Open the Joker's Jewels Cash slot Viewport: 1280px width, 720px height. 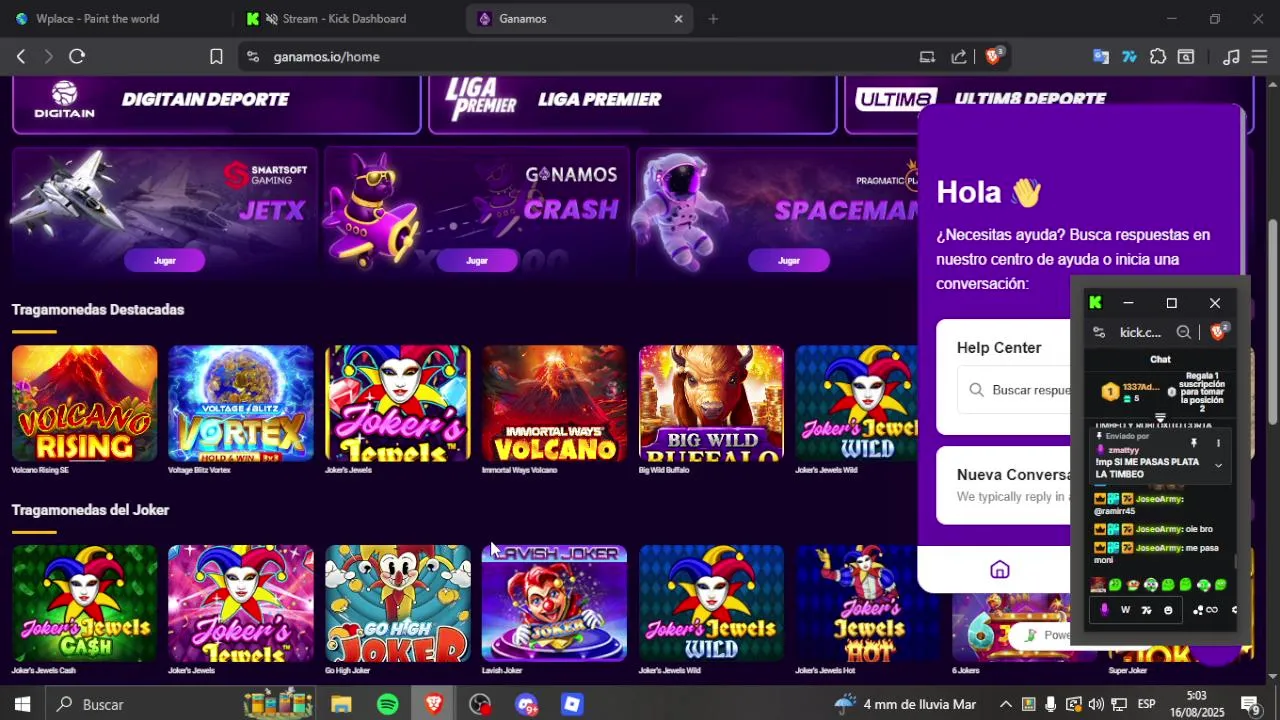pyautogui.click(x=84, y=603)
